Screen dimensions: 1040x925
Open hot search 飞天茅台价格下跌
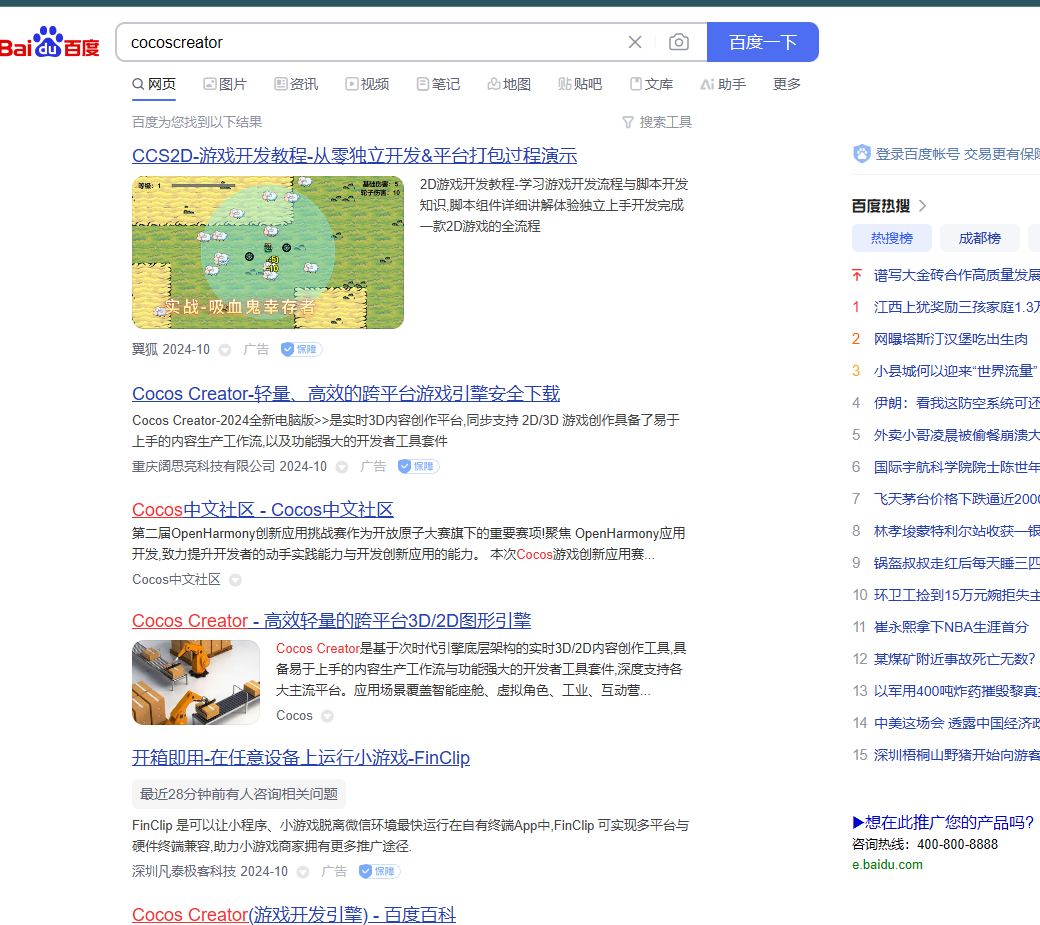(x=956, y=499)
